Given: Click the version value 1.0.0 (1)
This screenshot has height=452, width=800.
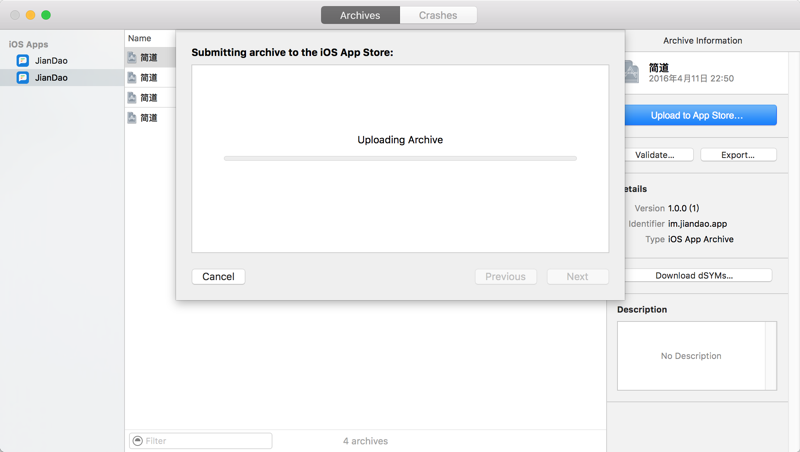Looking at the screenshot, I should (x=684, y=208).
